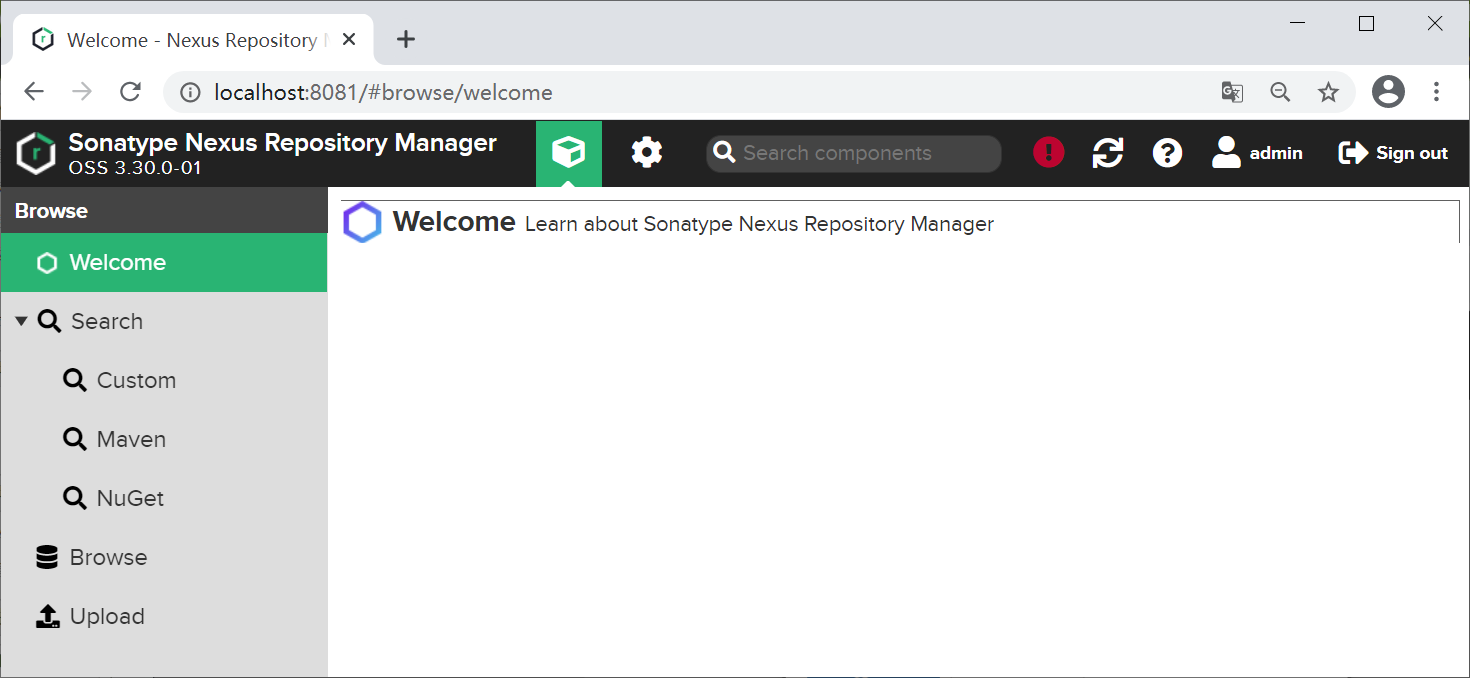The width and height of the screenshot is (1470, 678).
Task: Click the browser address bar URL
Action: (x=383, y=93)
